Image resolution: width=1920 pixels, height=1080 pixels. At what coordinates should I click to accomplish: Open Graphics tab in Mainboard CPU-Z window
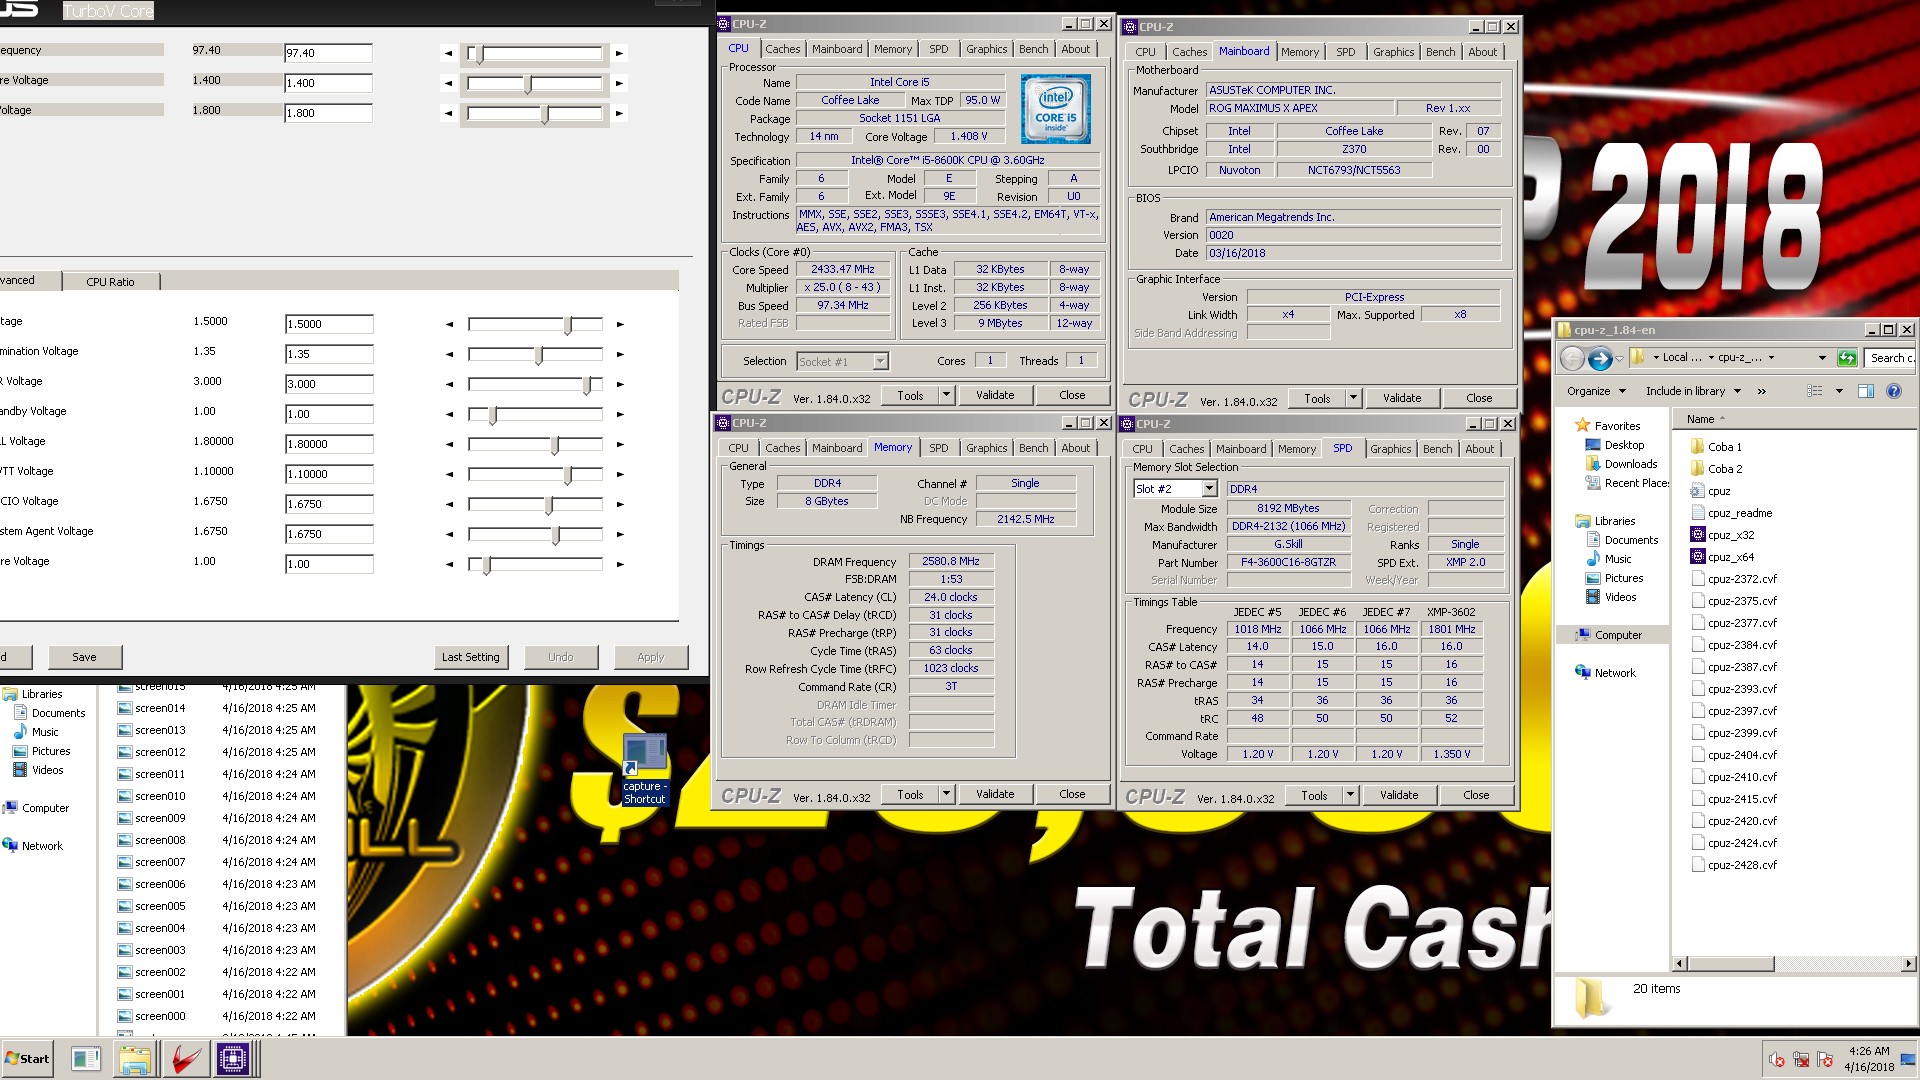[x=1393, y=52]
